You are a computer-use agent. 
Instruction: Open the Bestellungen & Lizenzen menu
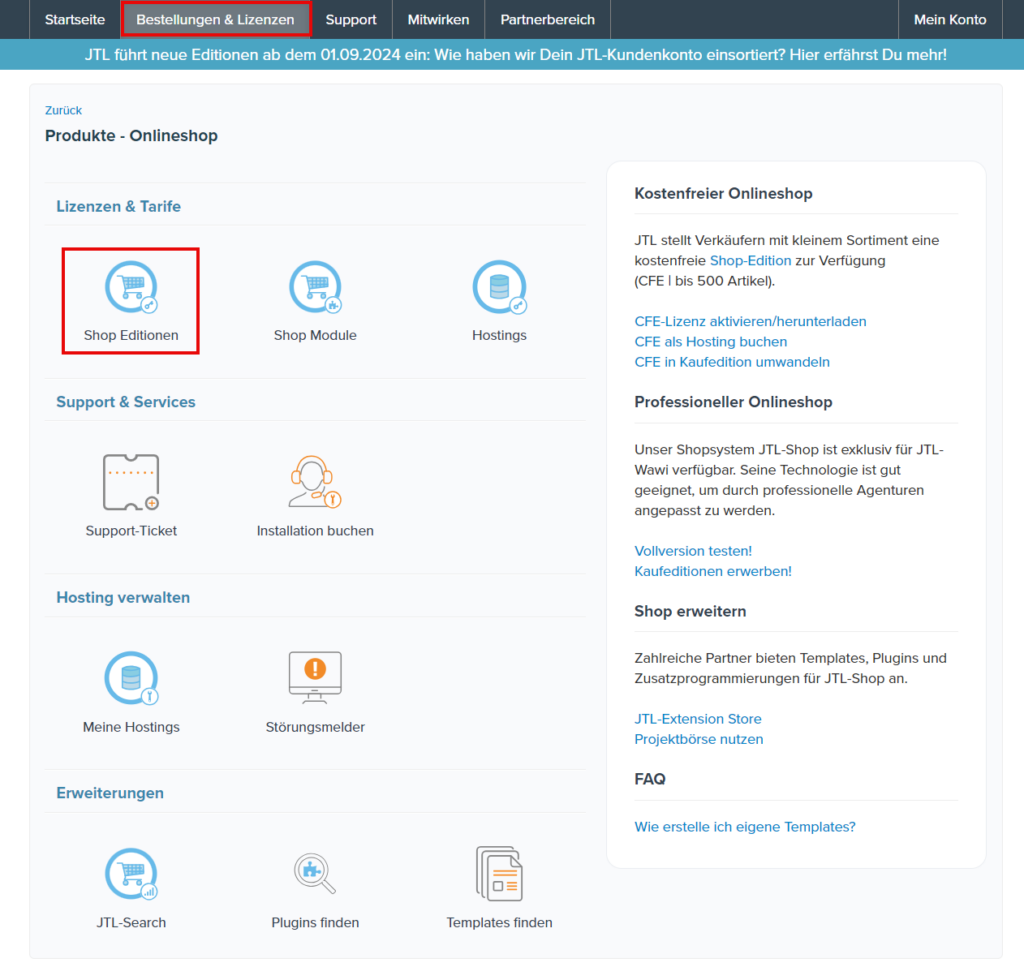[x=216, y=20]
